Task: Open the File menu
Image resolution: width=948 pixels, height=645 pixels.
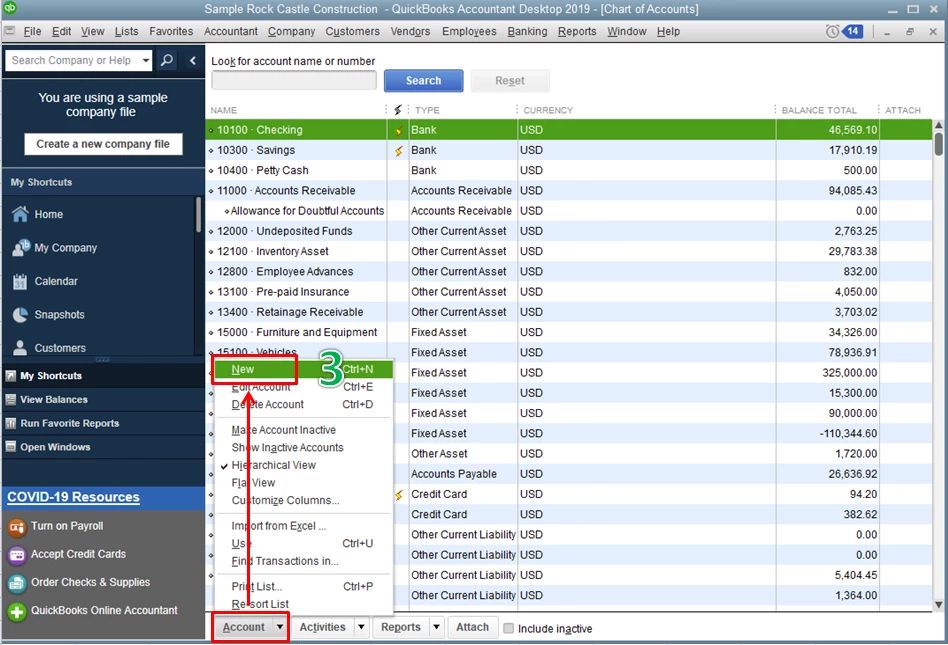Action: 32,31
